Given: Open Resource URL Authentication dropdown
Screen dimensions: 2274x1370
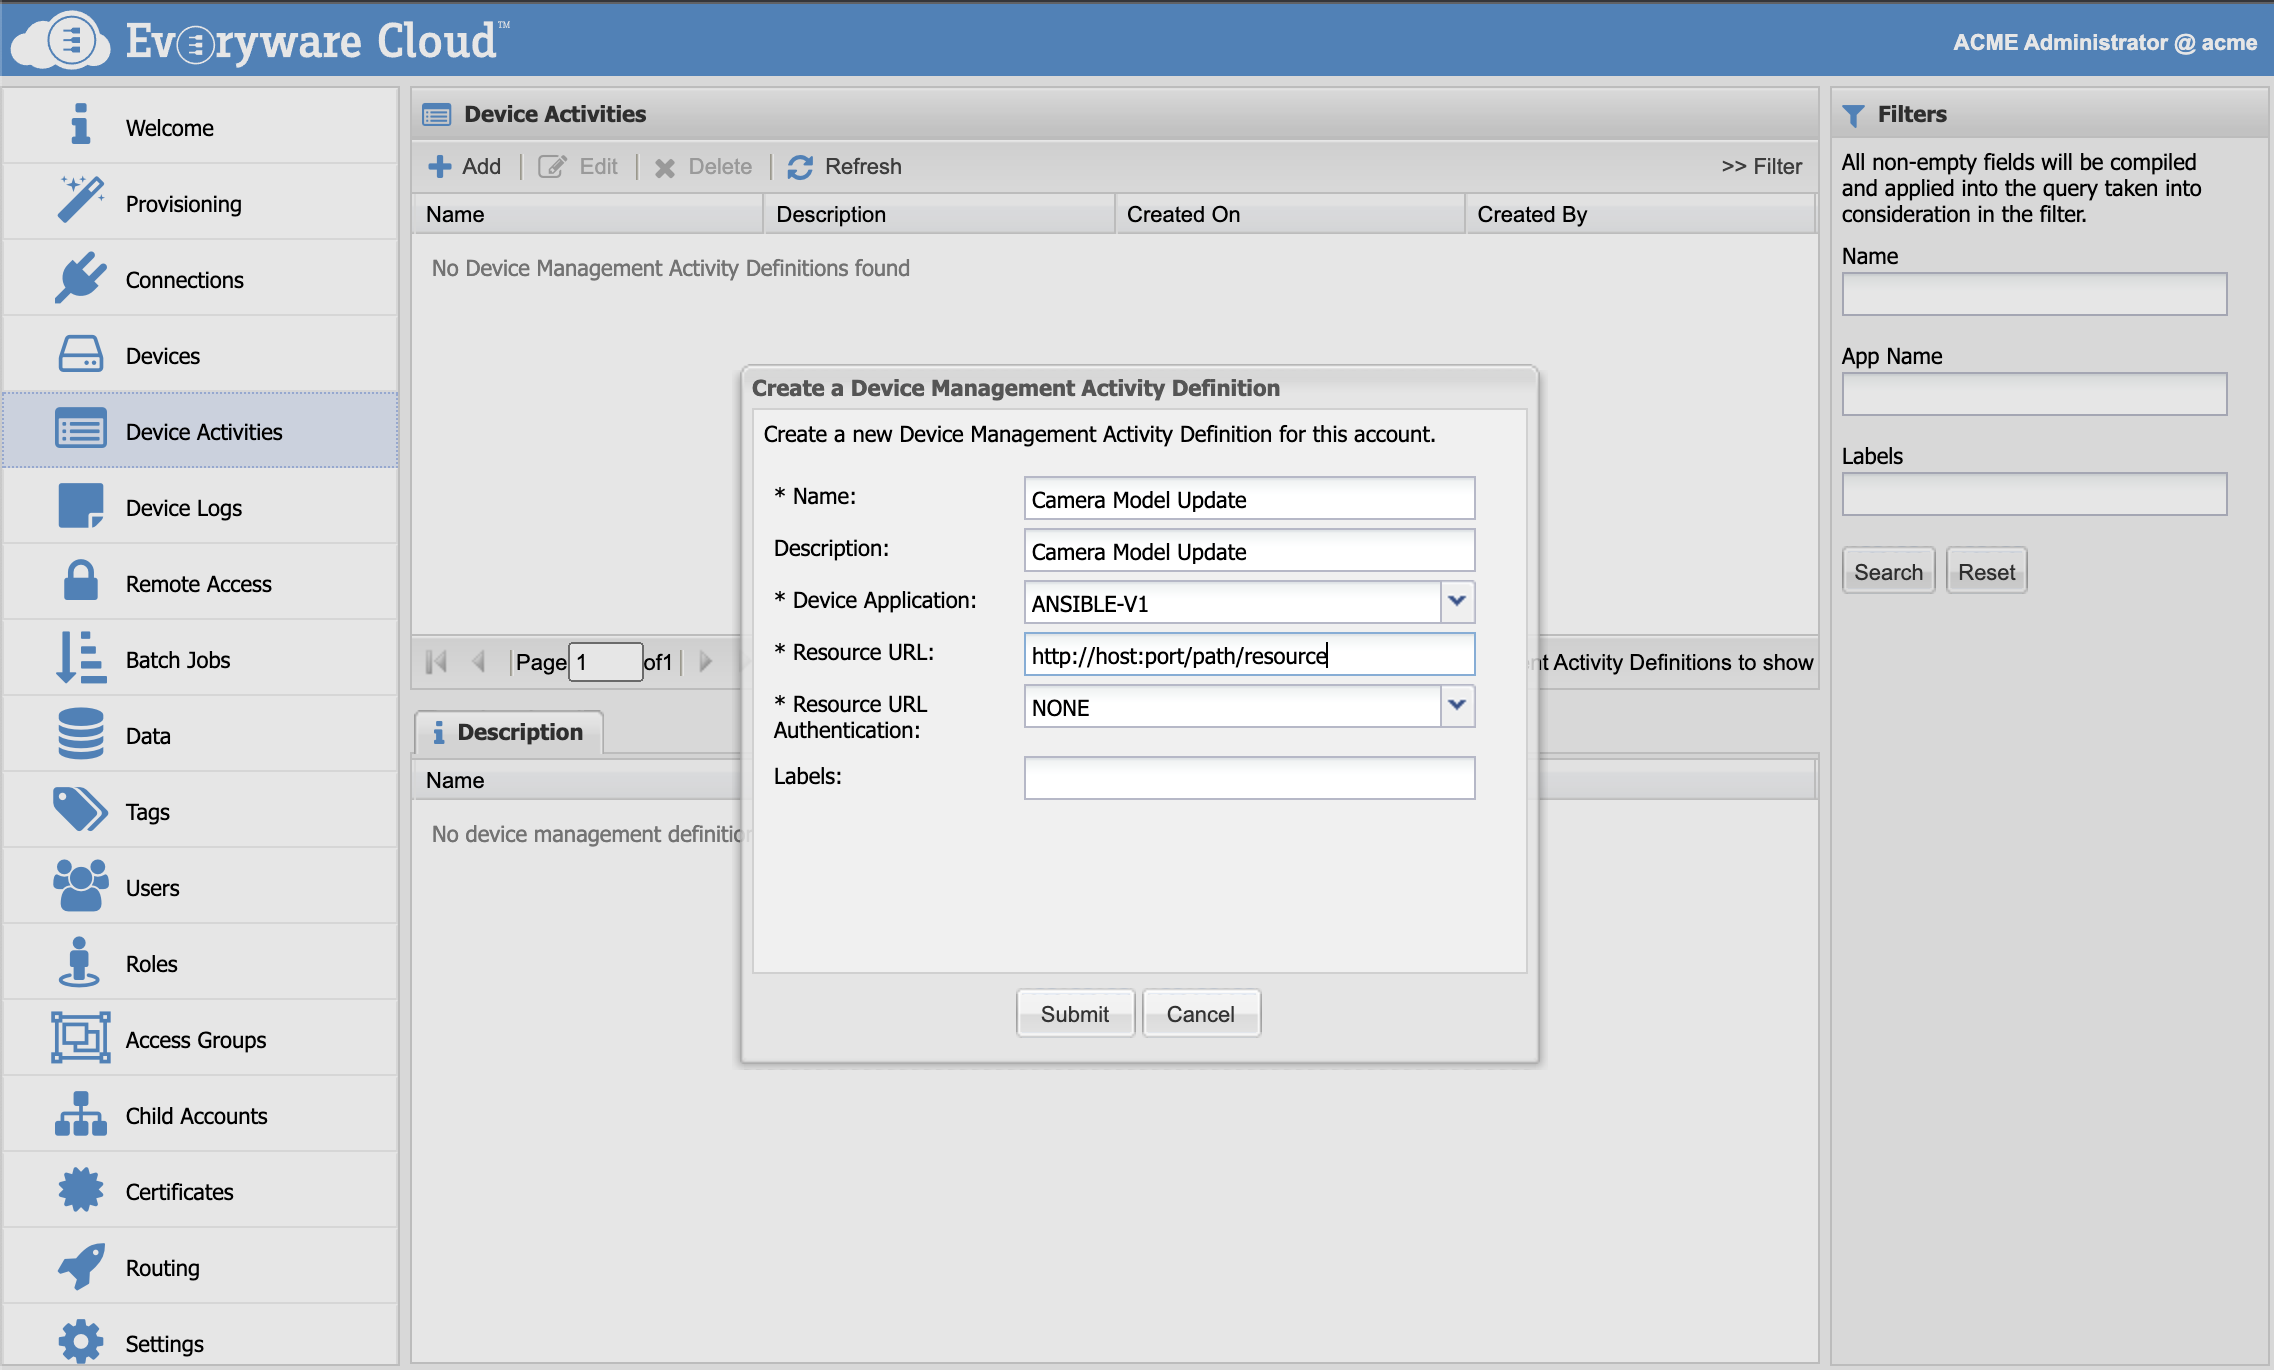Looking at the screenshot, I should pyautogui.click(x=1456, y=706).
